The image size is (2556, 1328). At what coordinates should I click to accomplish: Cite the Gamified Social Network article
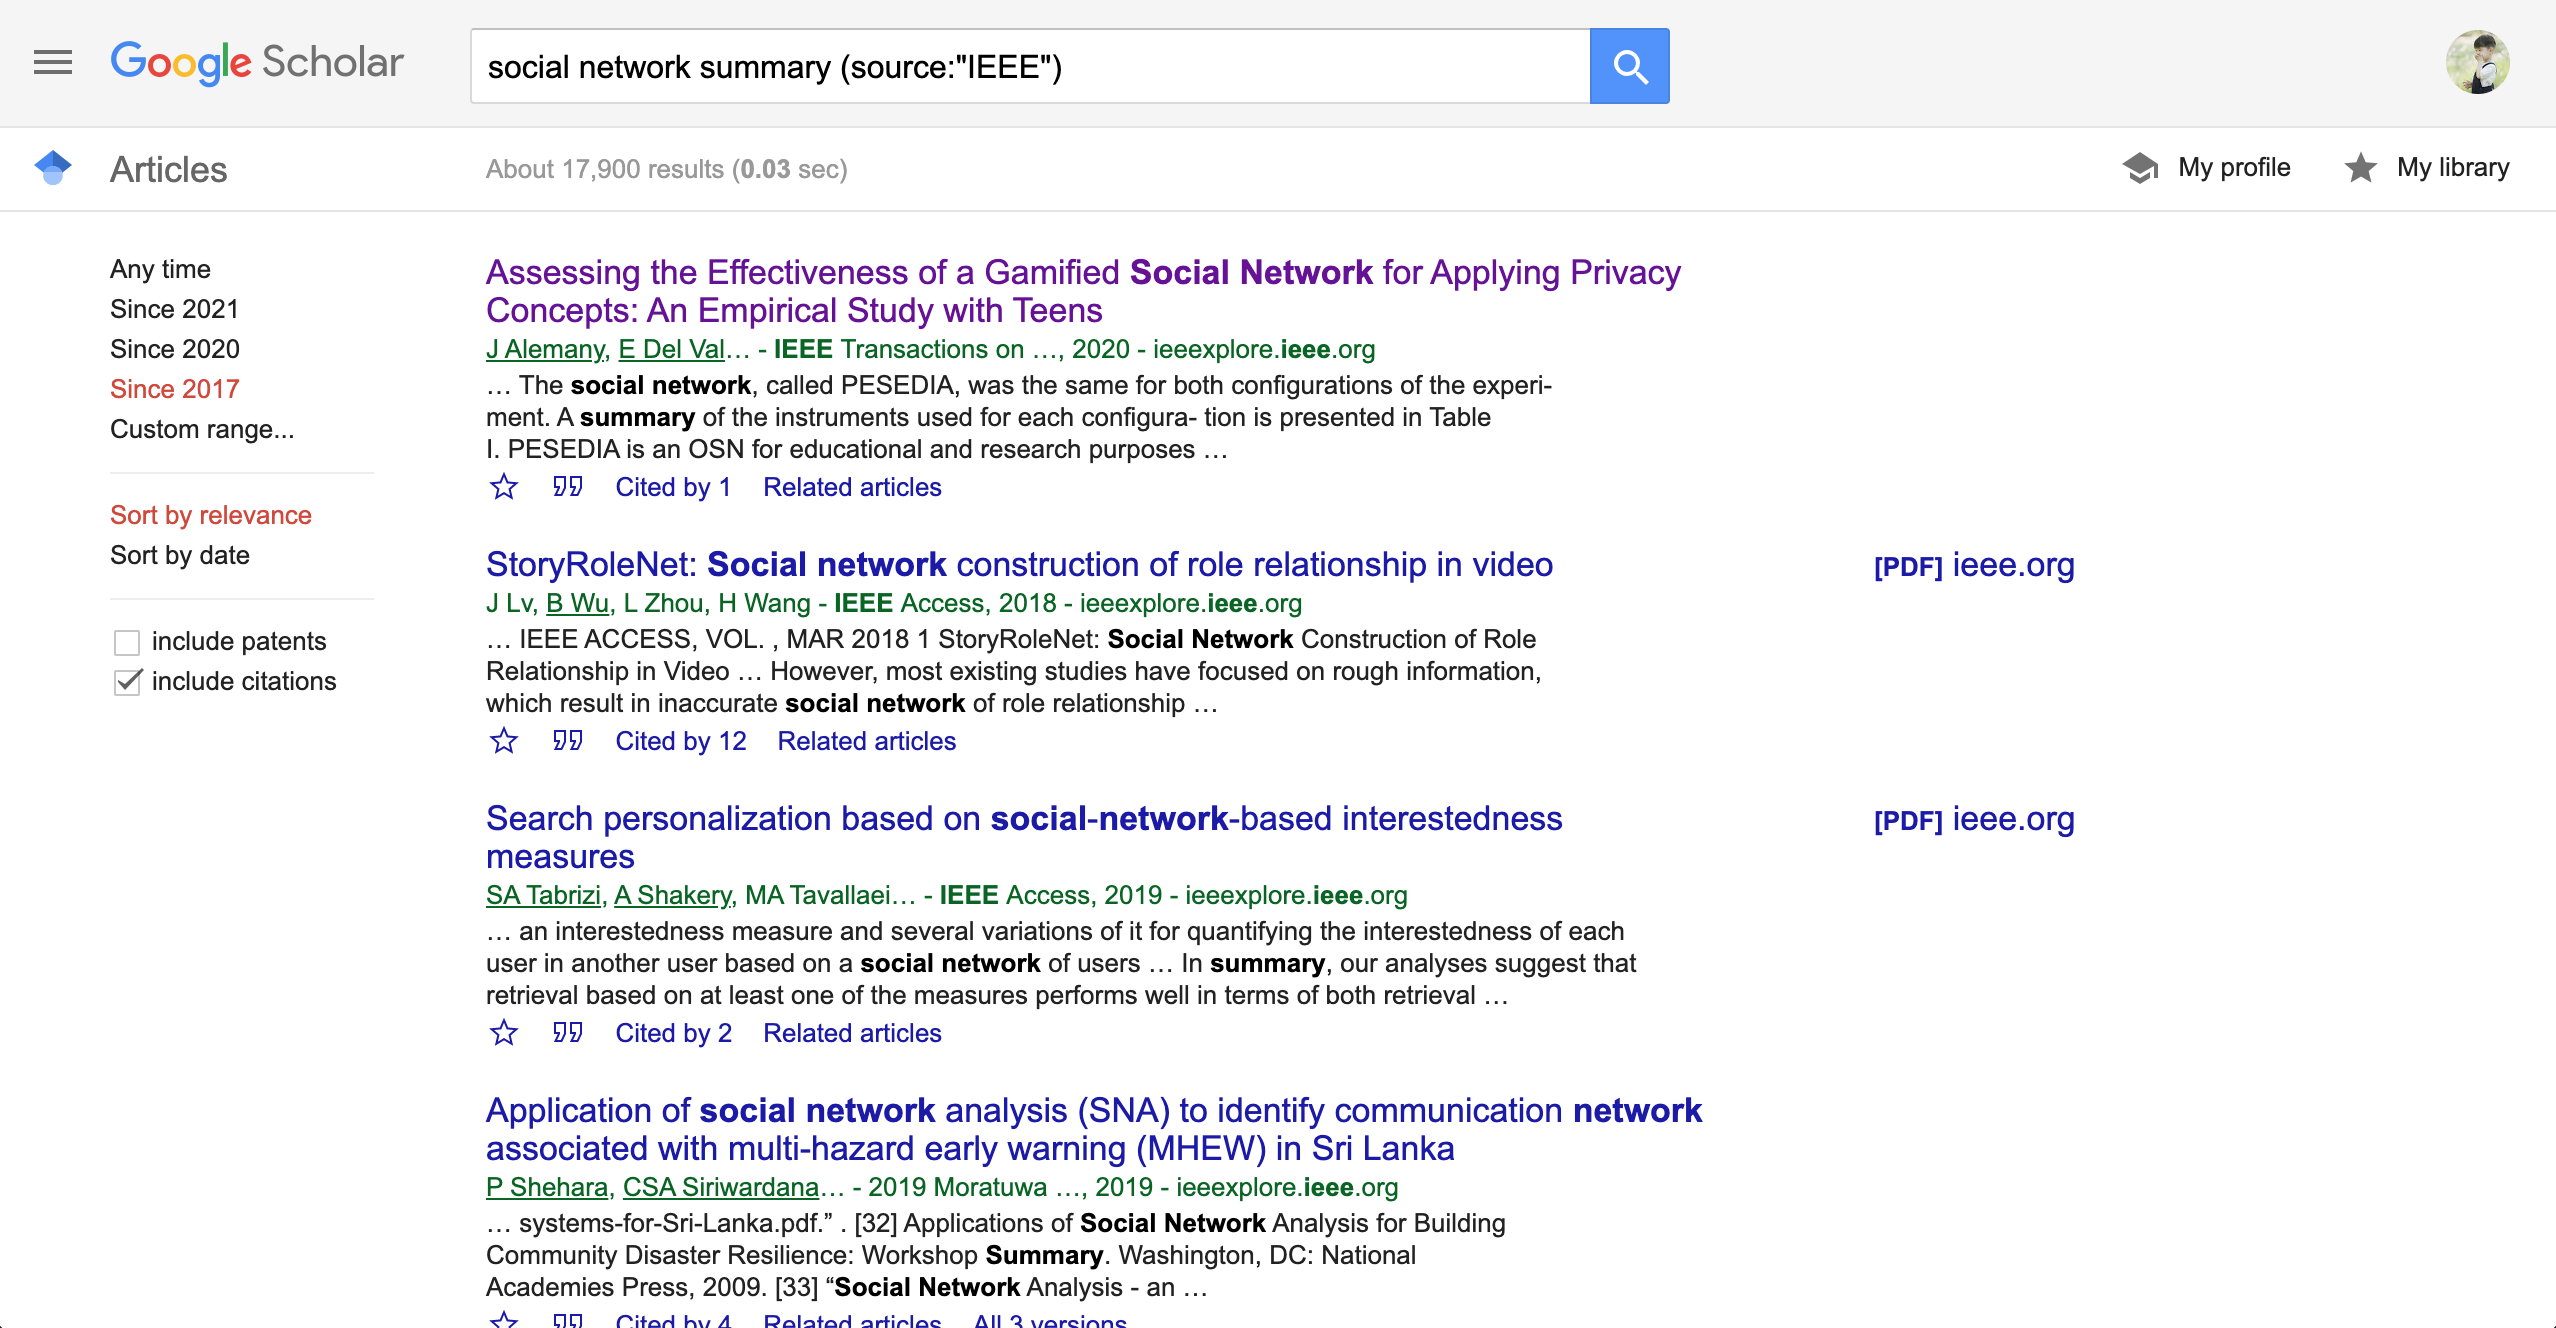coord(568,487)
